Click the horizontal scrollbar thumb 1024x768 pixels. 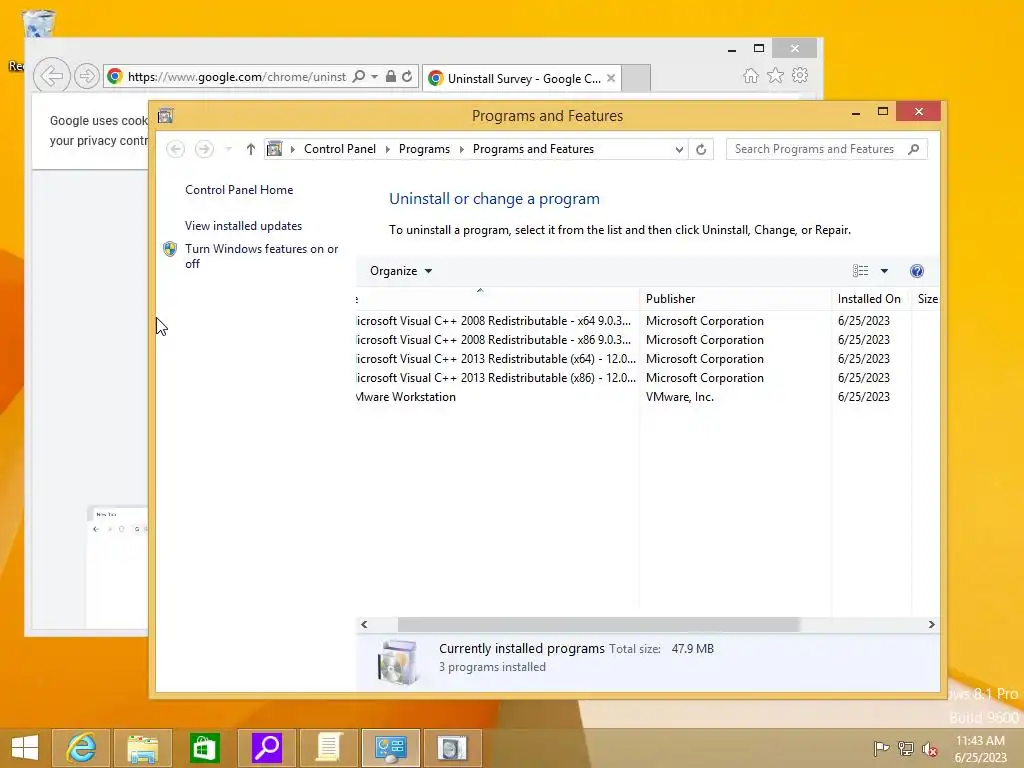[x=598, y=624]
